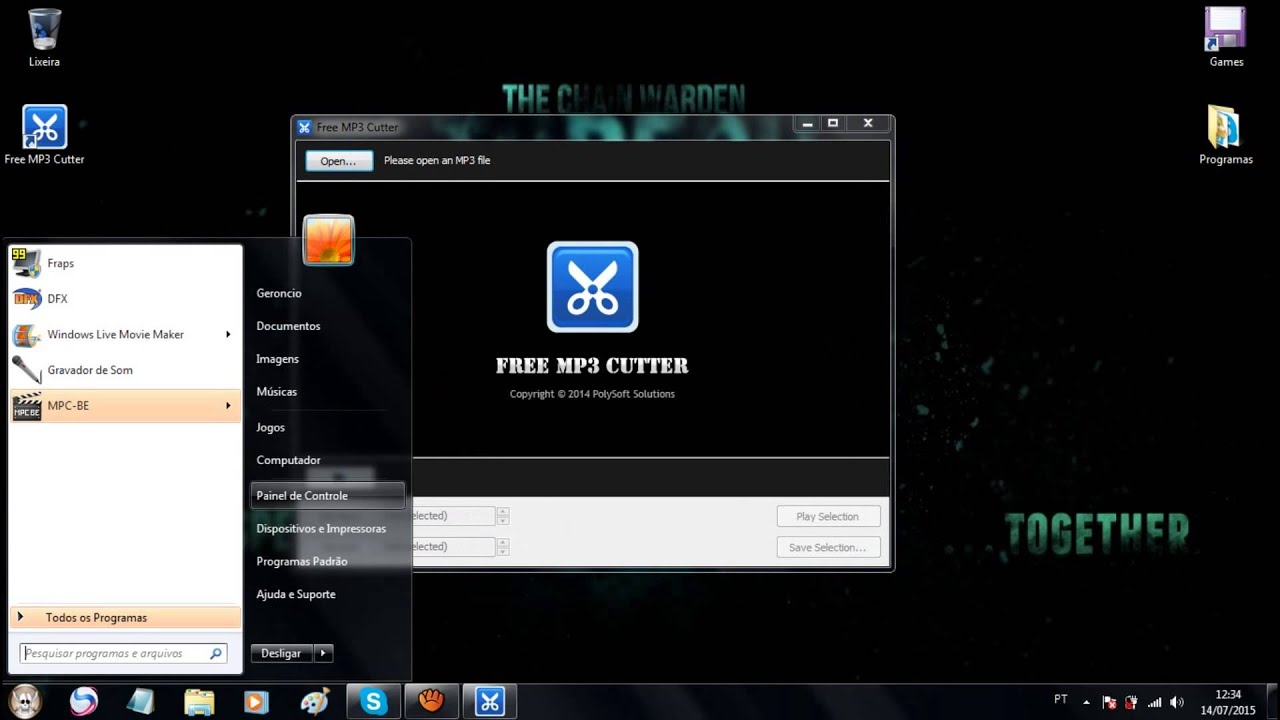Expand the Windows Live Movie Maker submenu arrow
1280x720 pixels.
click(228, 334)
